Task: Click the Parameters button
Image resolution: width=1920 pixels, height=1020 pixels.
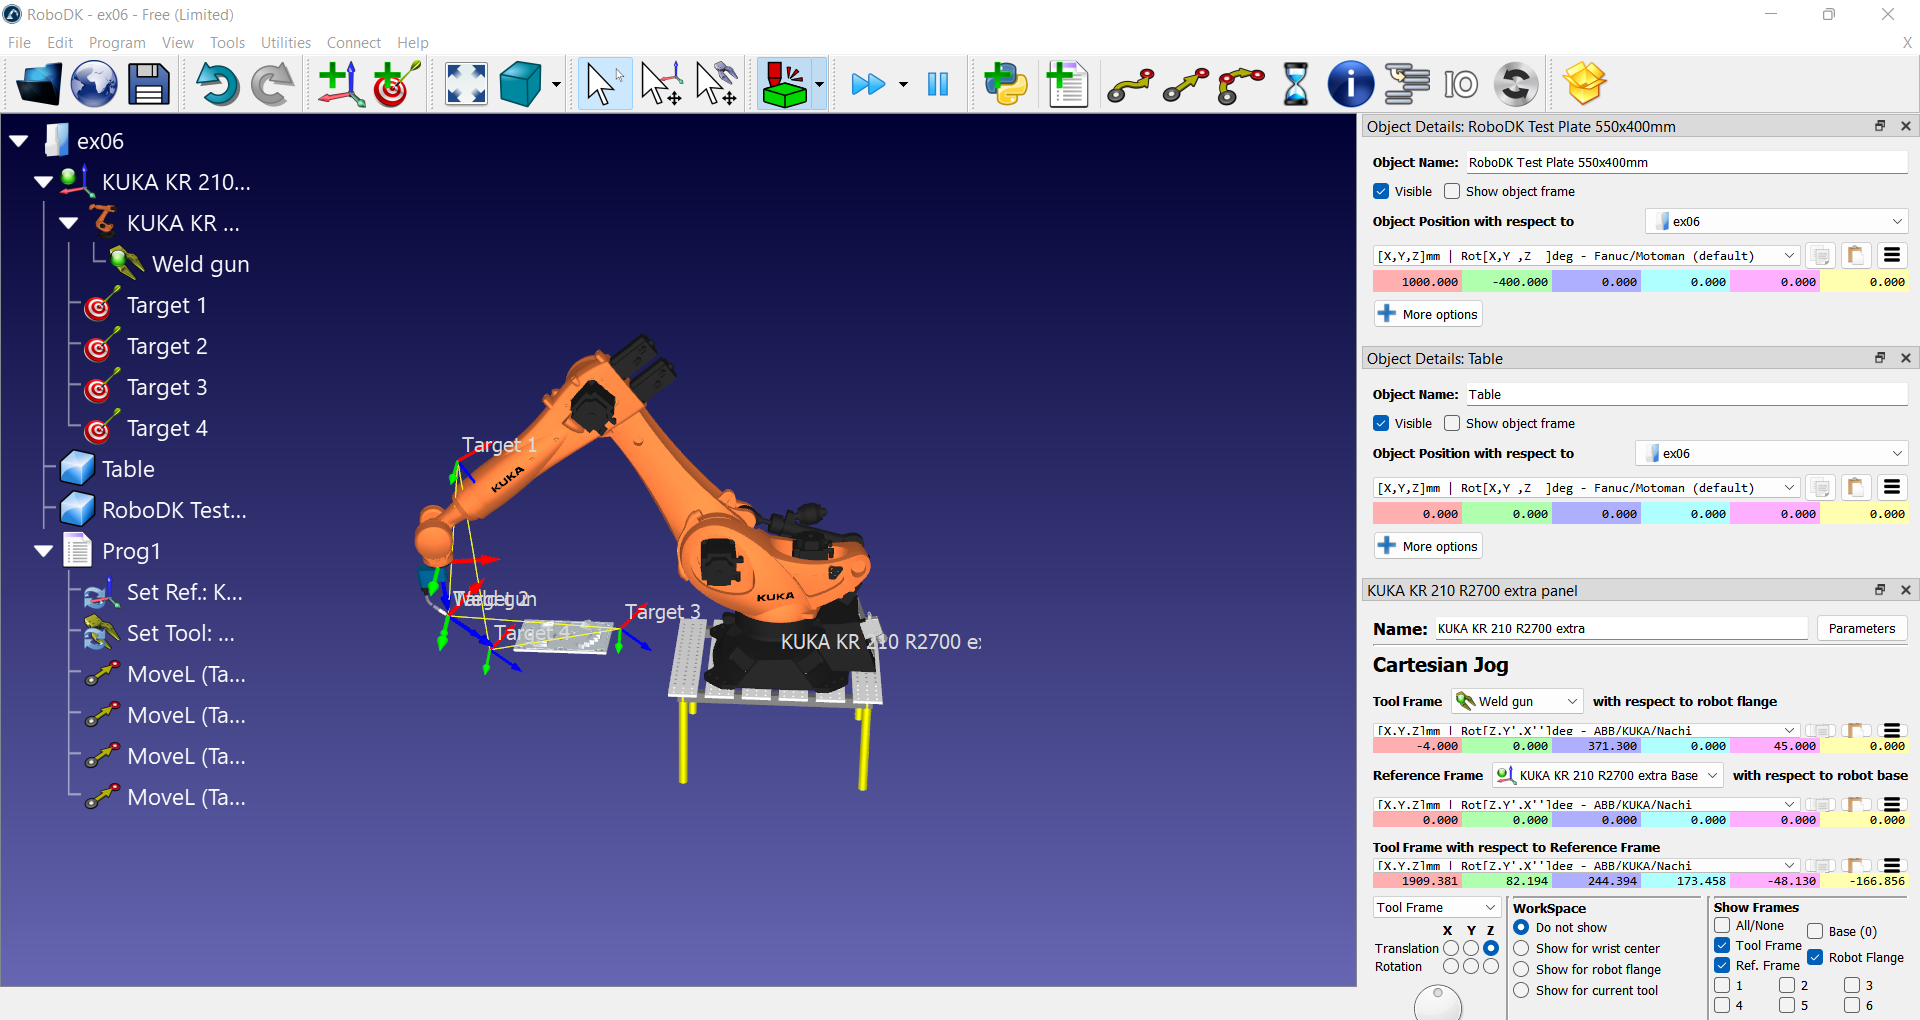Action: coord(1862,628)
